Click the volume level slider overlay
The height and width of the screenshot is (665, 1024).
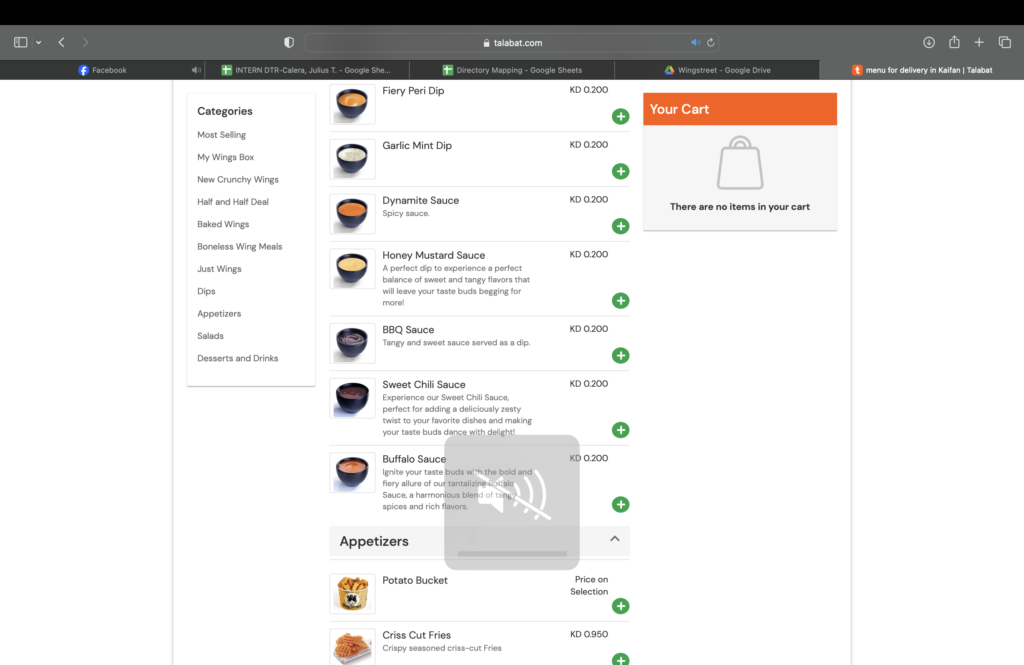(x=512, y=553)
